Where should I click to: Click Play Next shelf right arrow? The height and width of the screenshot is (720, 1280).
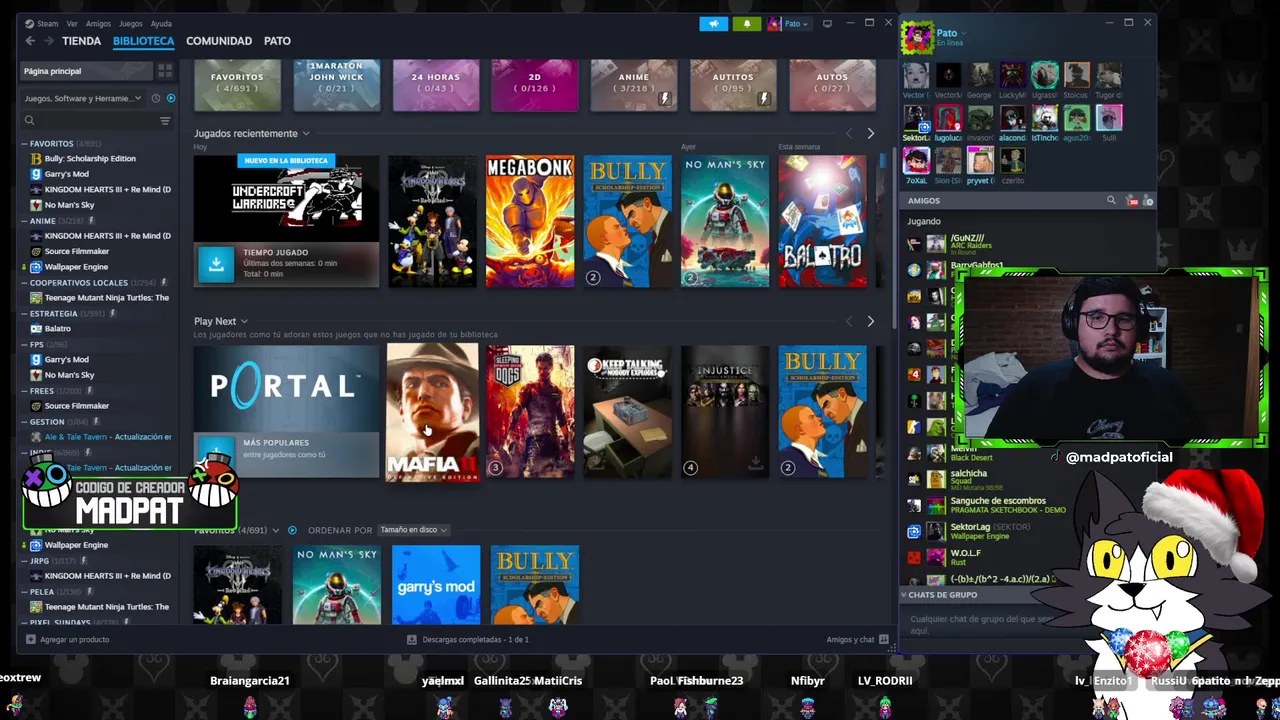point(870,321)
